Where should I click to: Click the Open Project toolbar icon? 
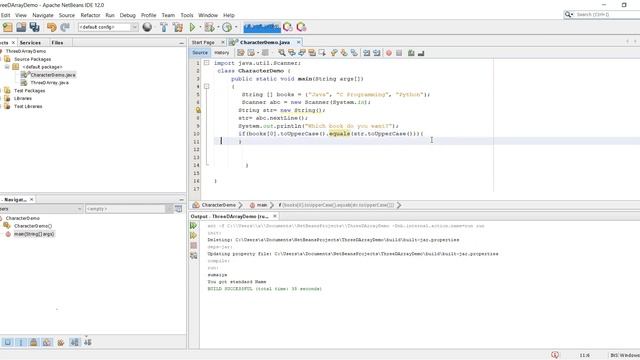click(x=21, y=27)
